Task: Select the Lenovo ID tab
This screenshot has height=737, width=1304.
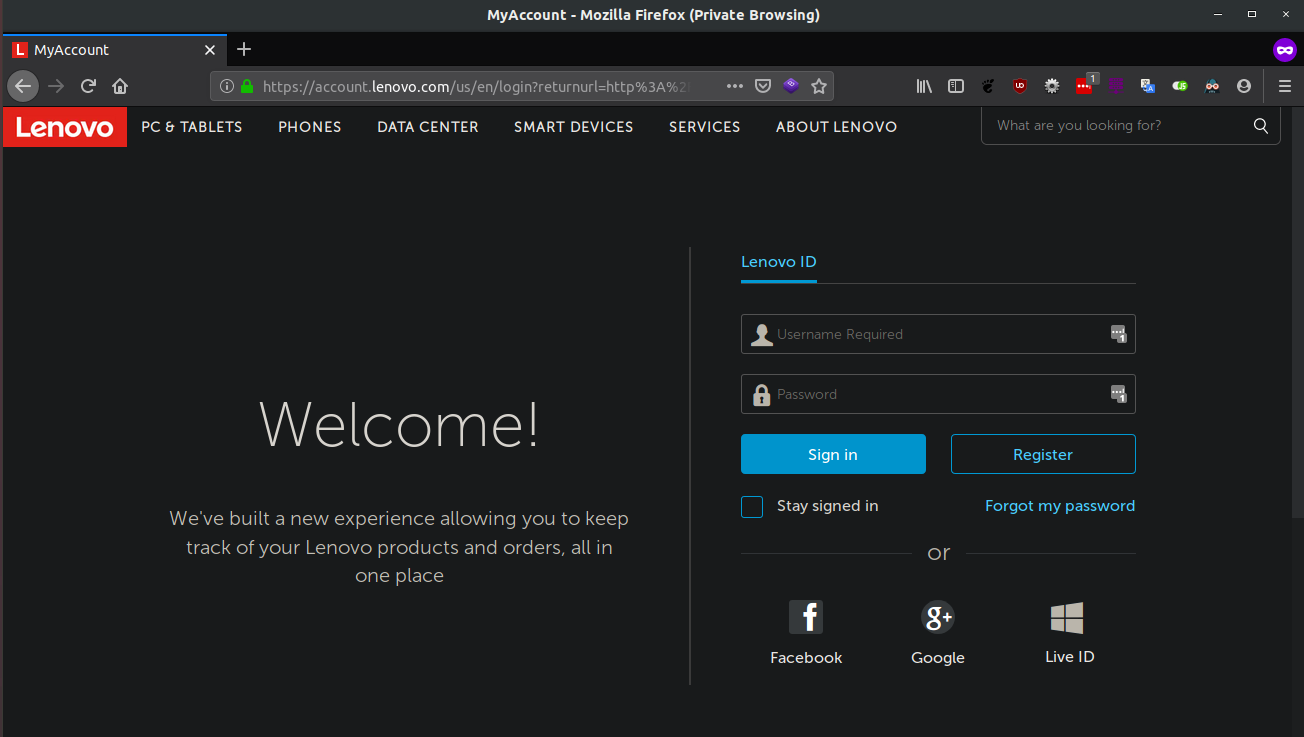Action: point(779,263)
